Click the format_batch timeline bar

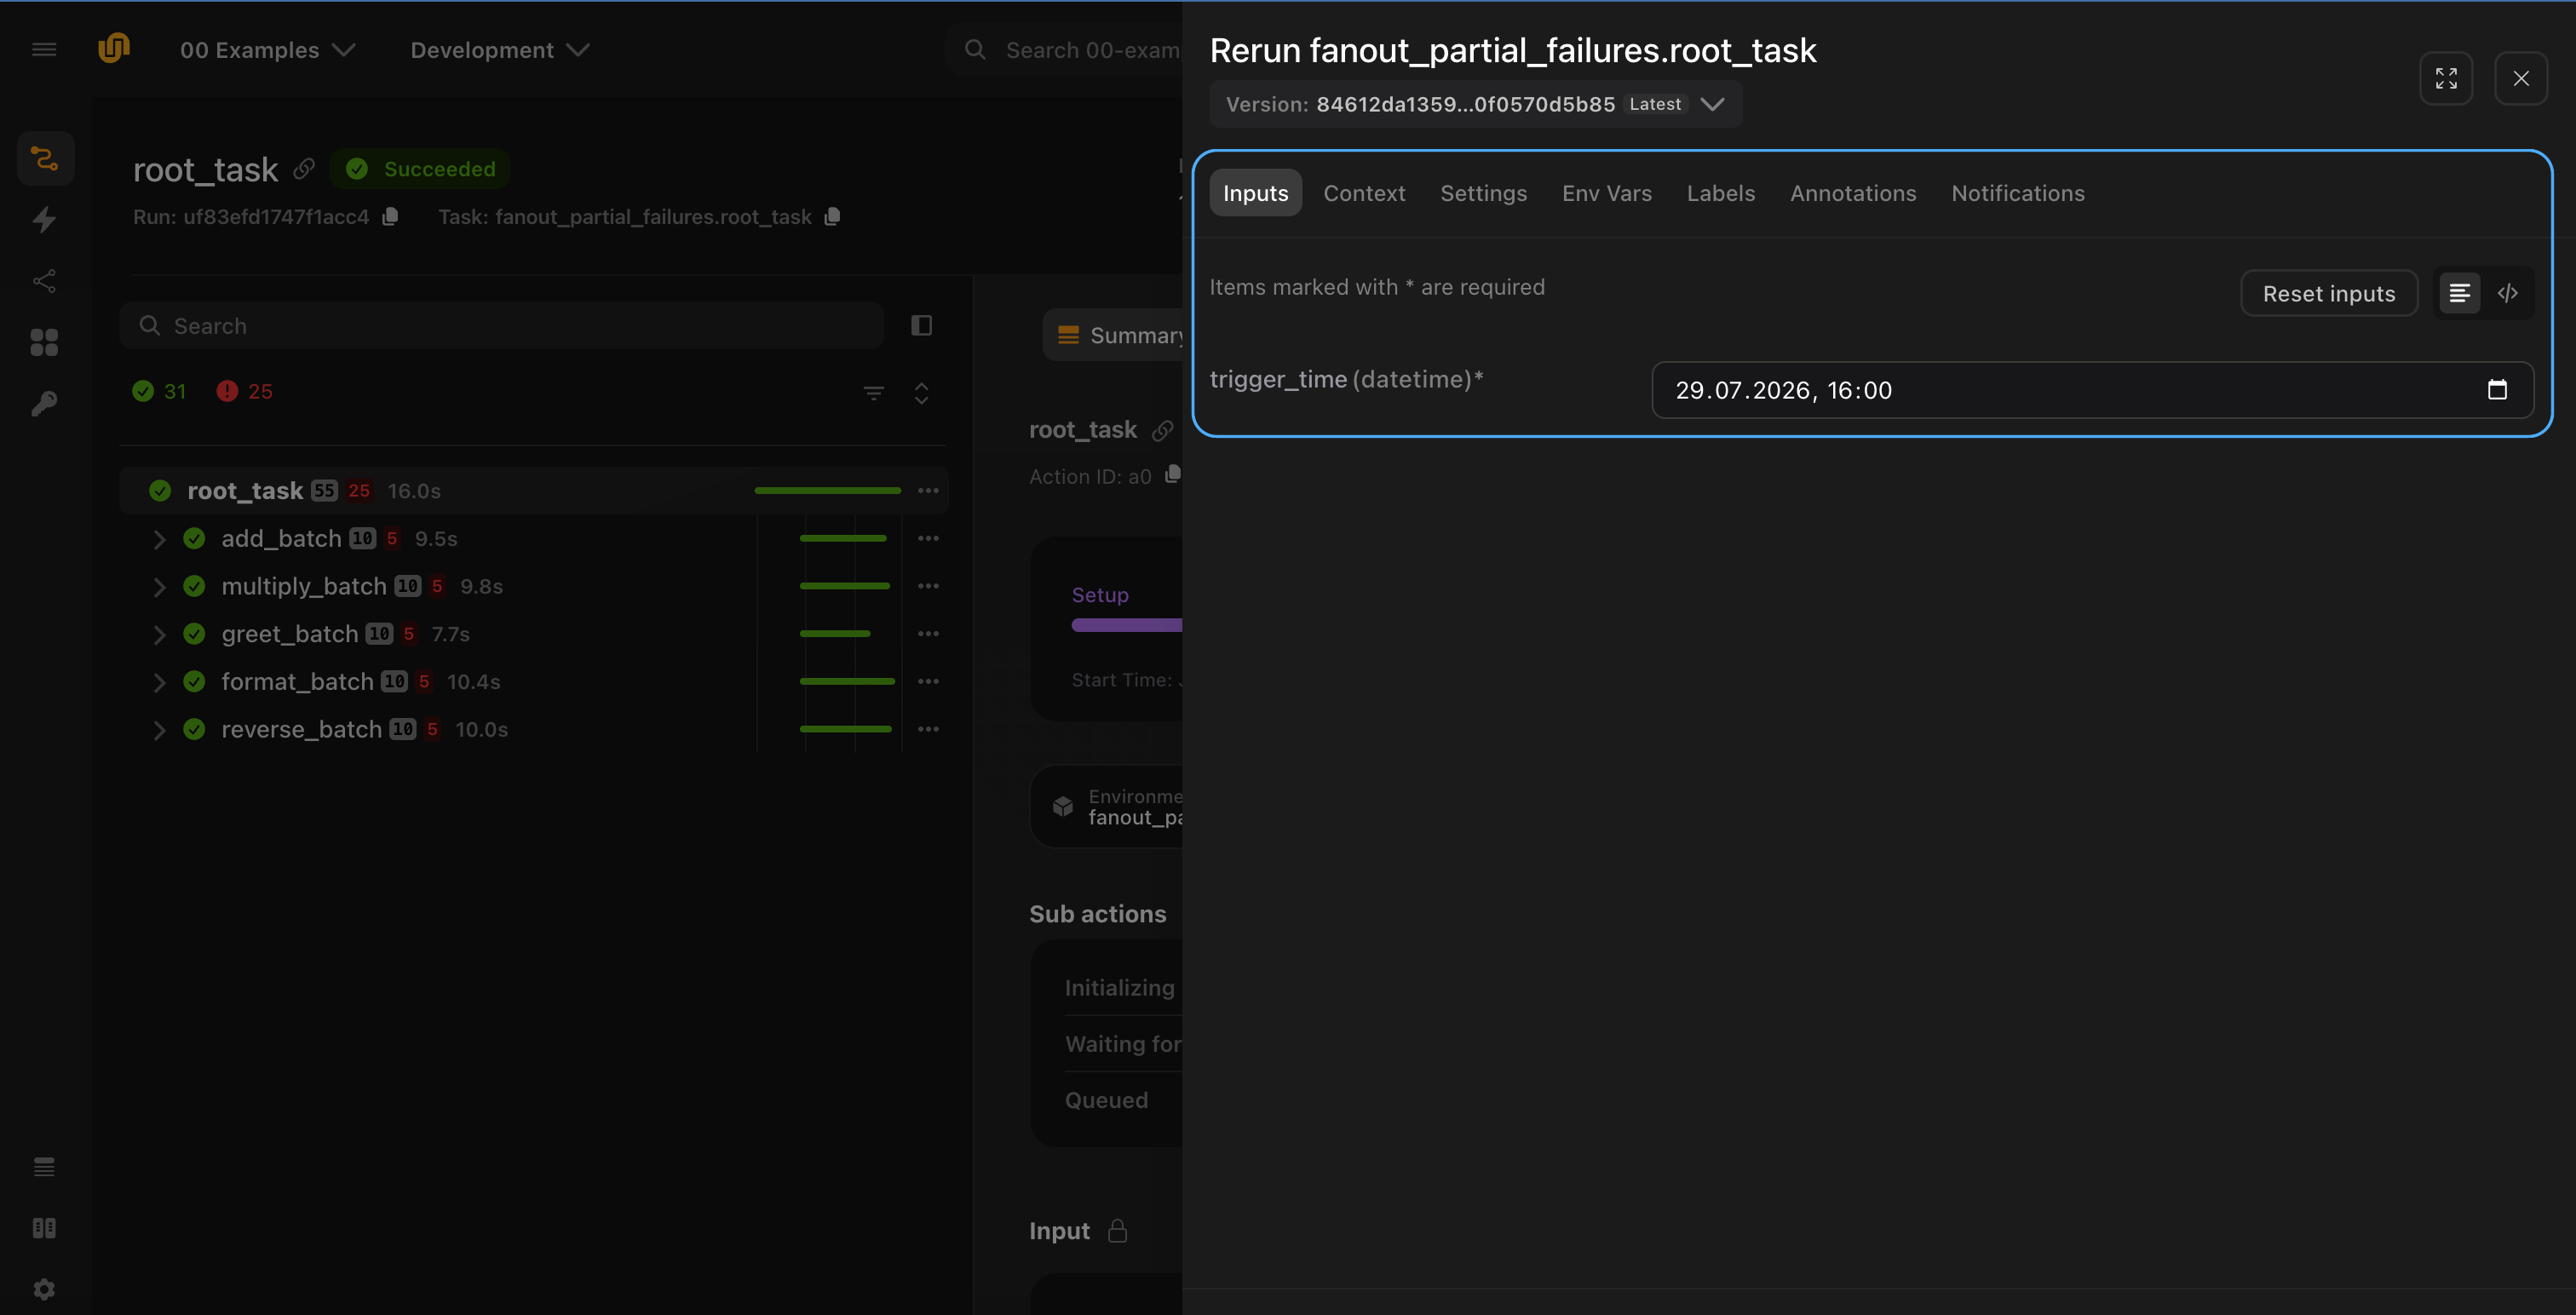(847, 682)
